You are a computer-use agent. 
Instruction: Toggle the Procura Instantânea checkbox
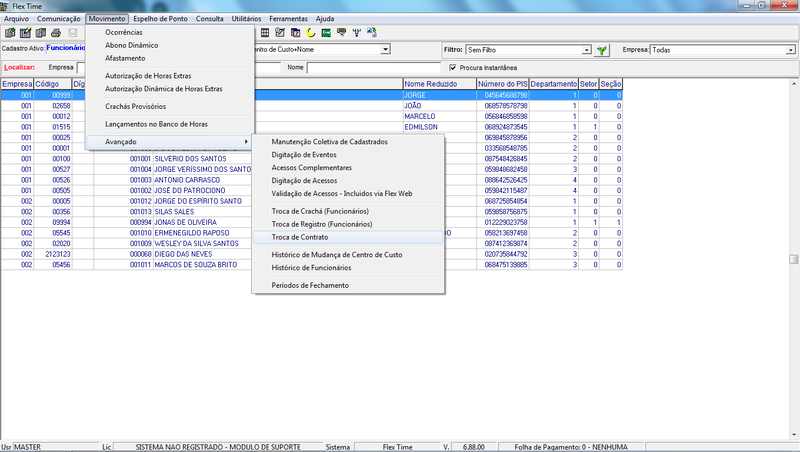pyautogui.click(x=453, y=67)
